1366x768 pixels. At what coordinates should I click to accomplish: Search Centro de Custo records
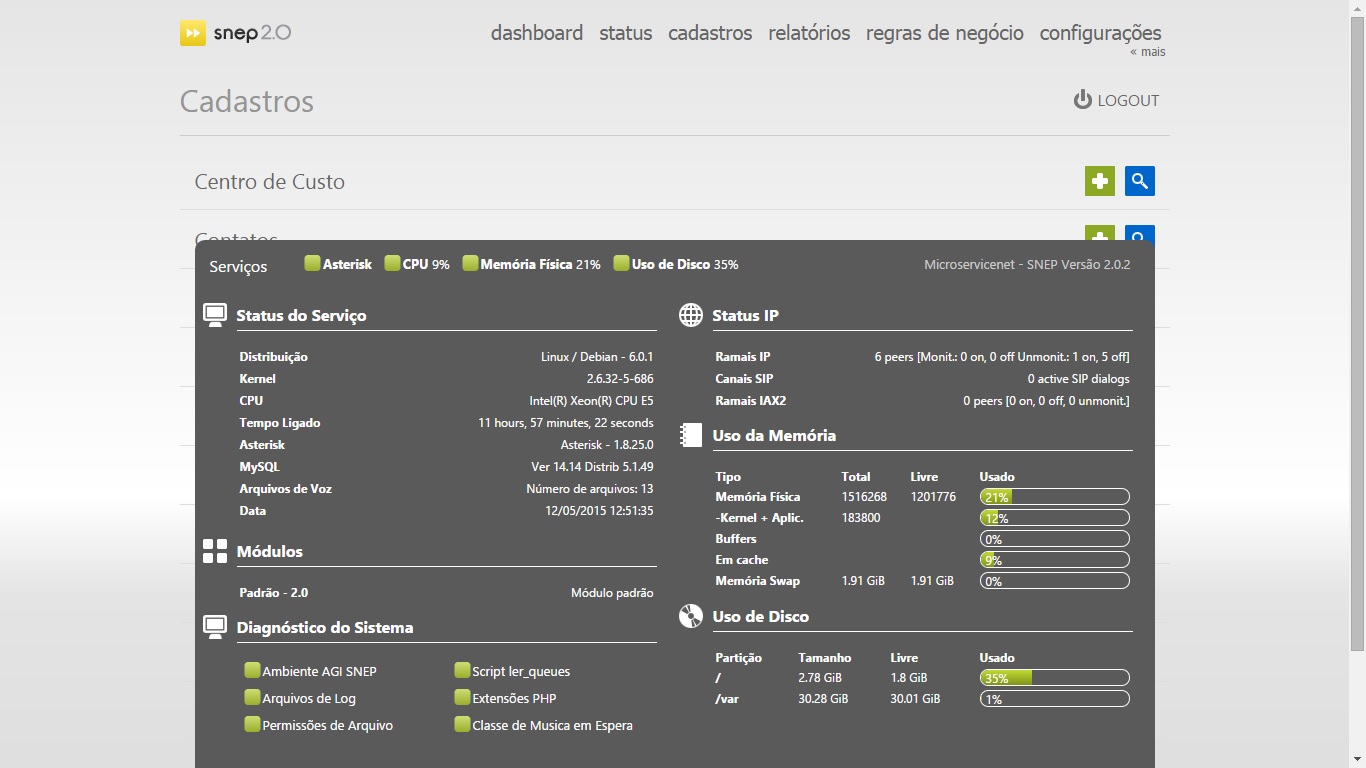click(1139, 181)
